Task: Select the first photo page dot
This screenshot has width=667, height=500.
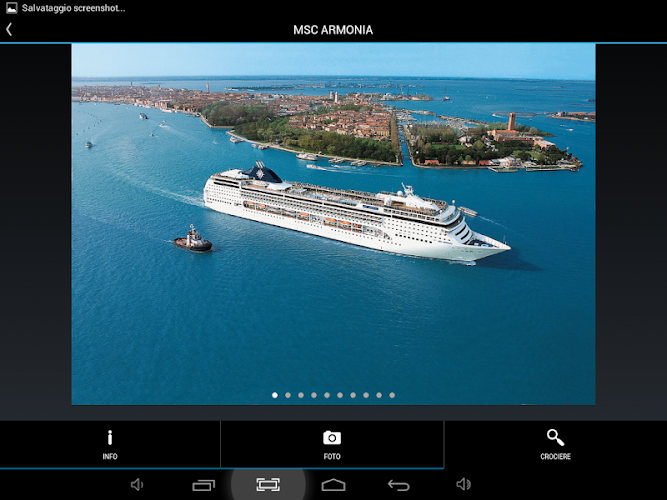Action: 275,395
